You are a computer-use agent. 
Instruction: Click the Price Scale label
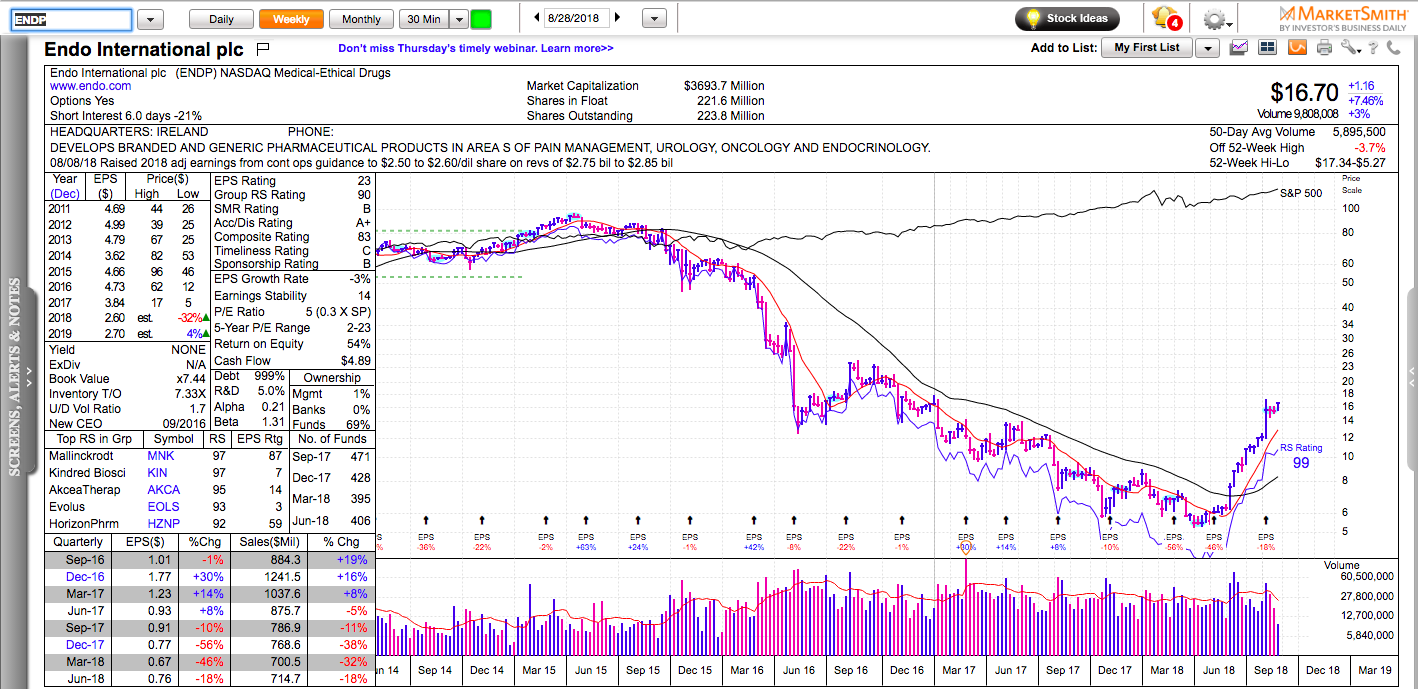click(1352, 184)
